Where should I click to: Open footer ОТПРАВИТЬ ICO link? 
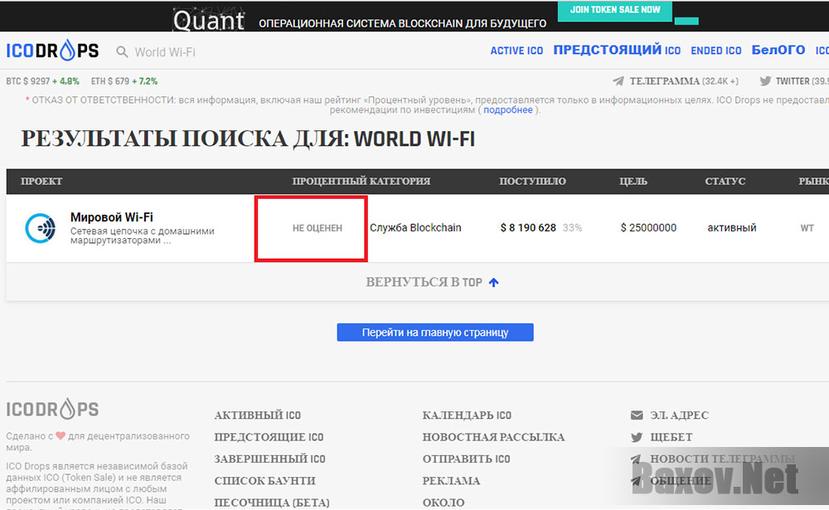click(x=466, y=459)
